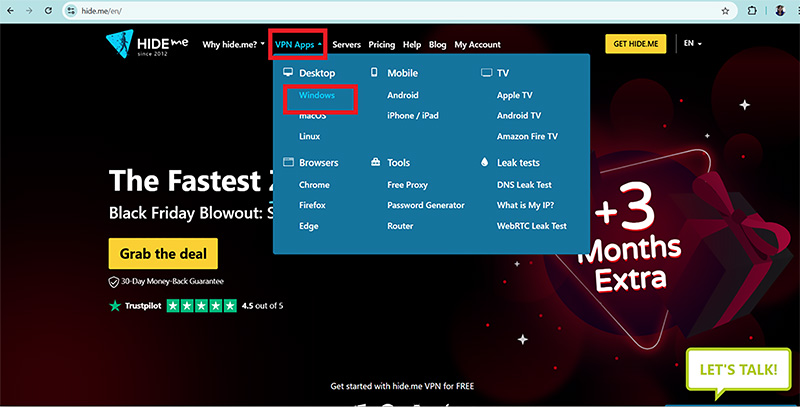This screenshot has width=800, height=407.
Task: Click the Mobile section heading
Action: click(403, 73)
